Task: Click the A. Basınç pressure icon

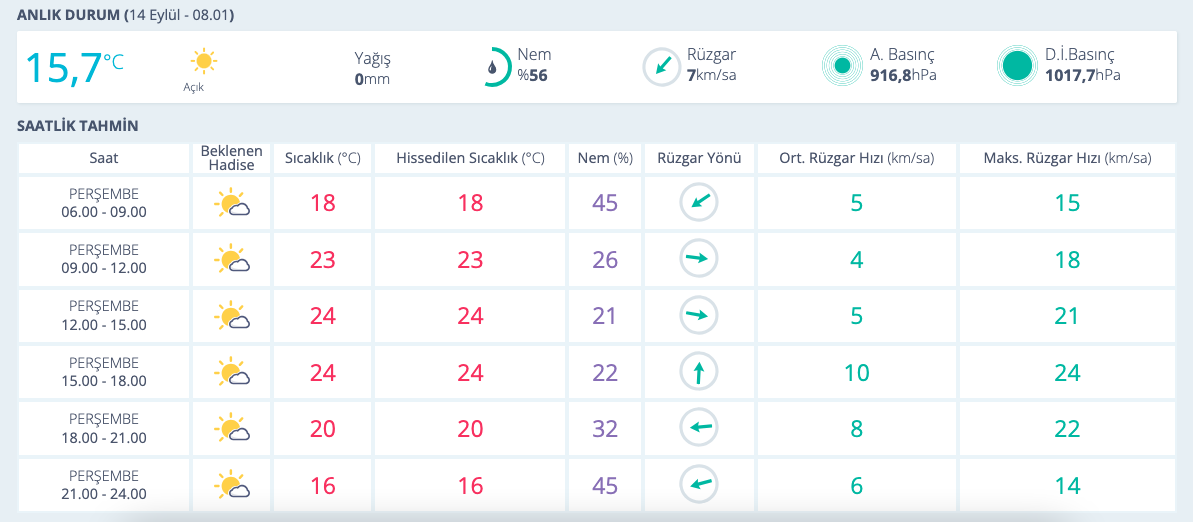Action: click(842, 67)
